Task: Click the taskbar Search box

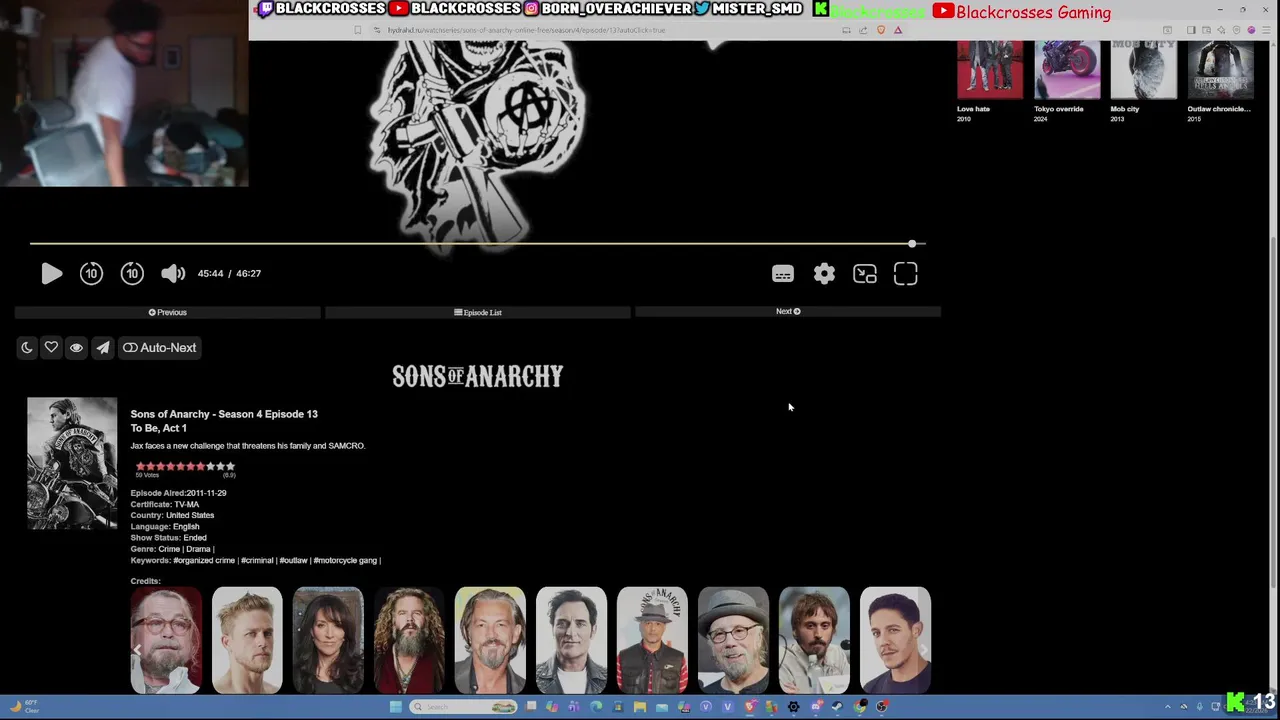Action: click(463, 707)
